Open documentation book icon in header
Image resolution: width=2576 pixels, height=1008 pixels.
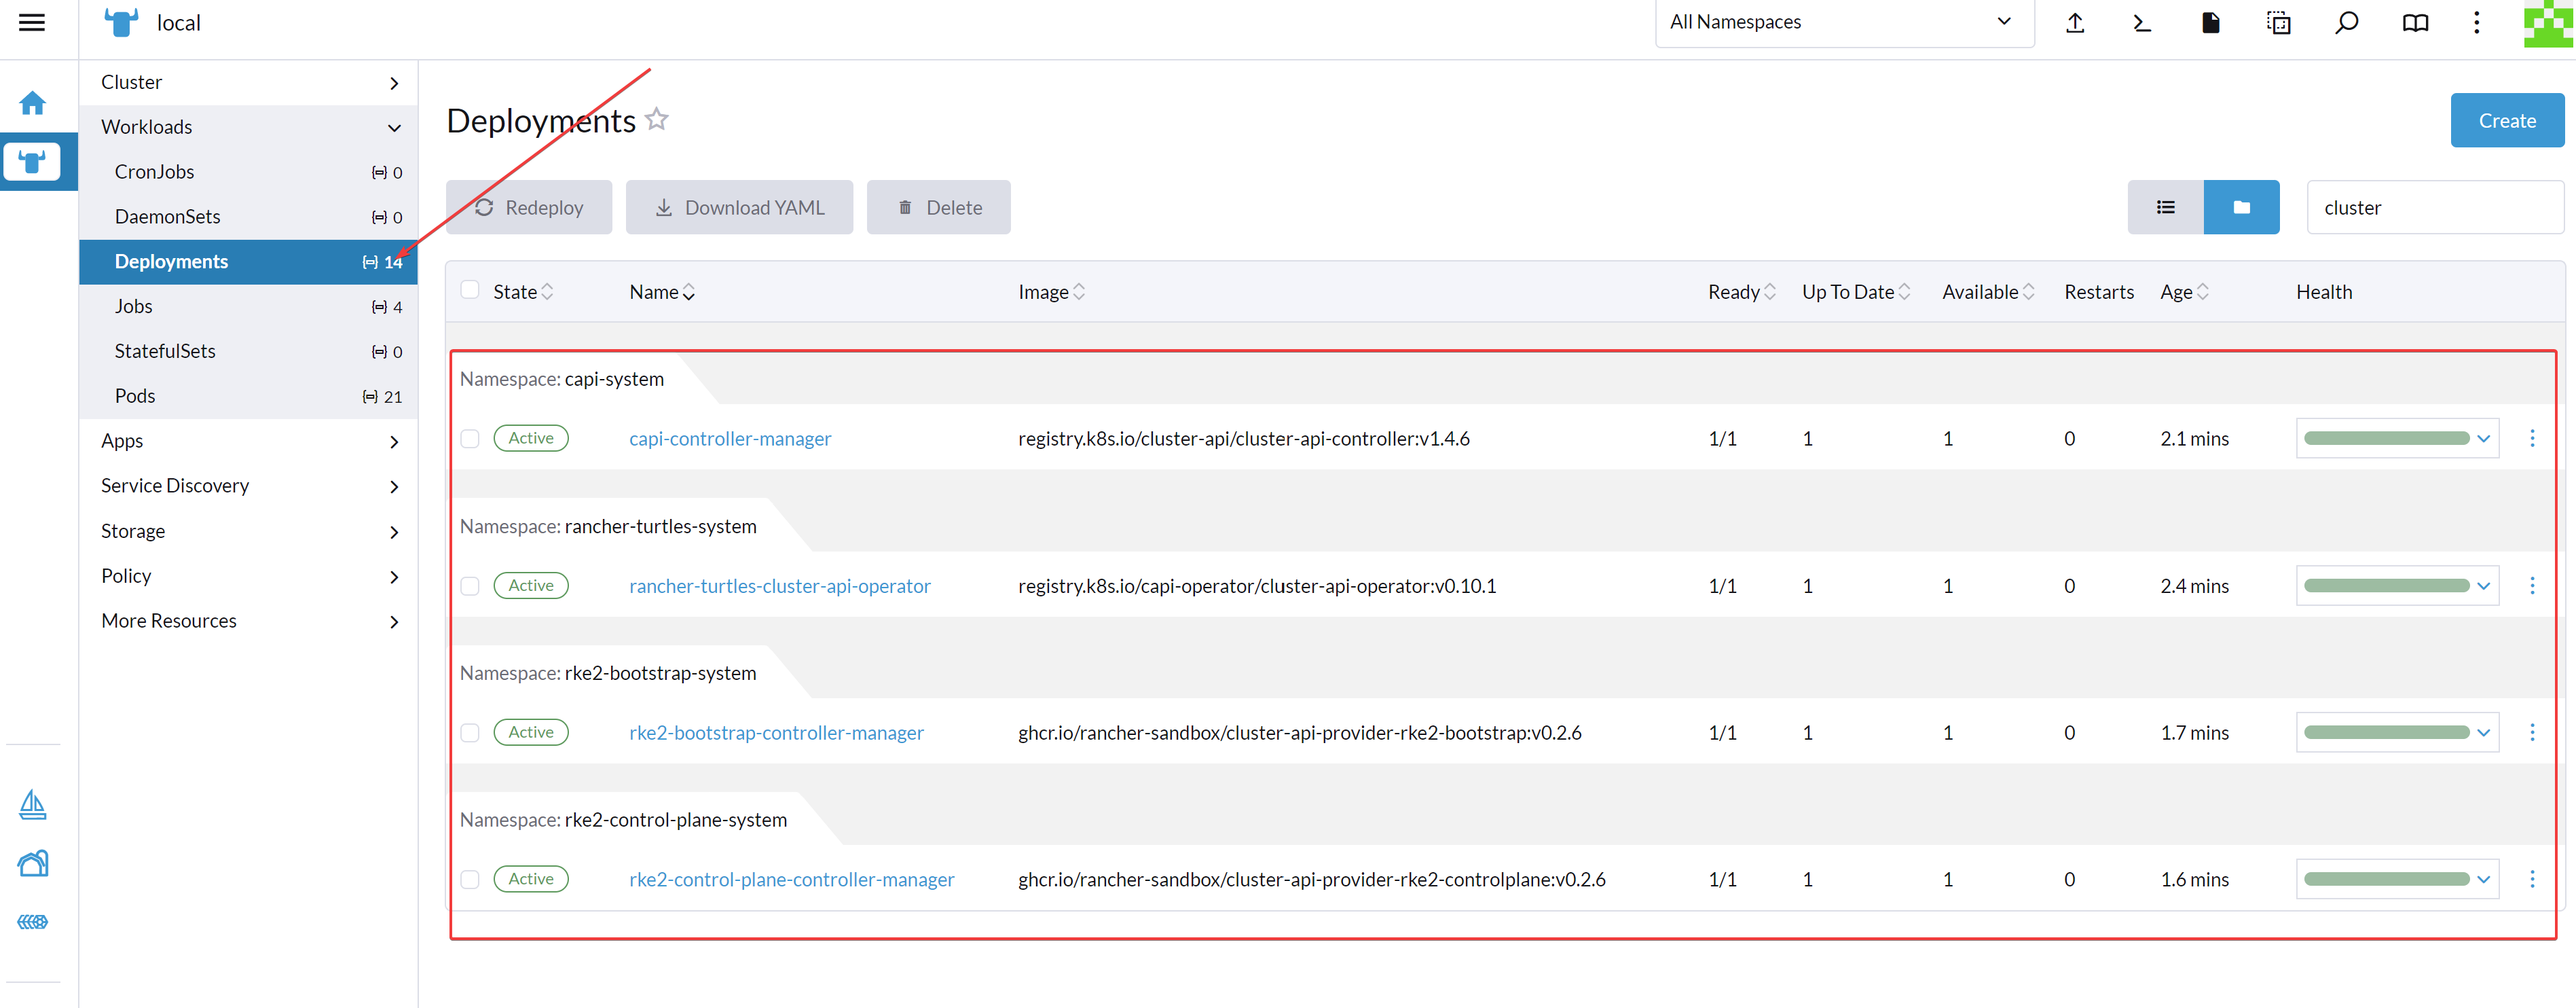tap(2415, 23)
